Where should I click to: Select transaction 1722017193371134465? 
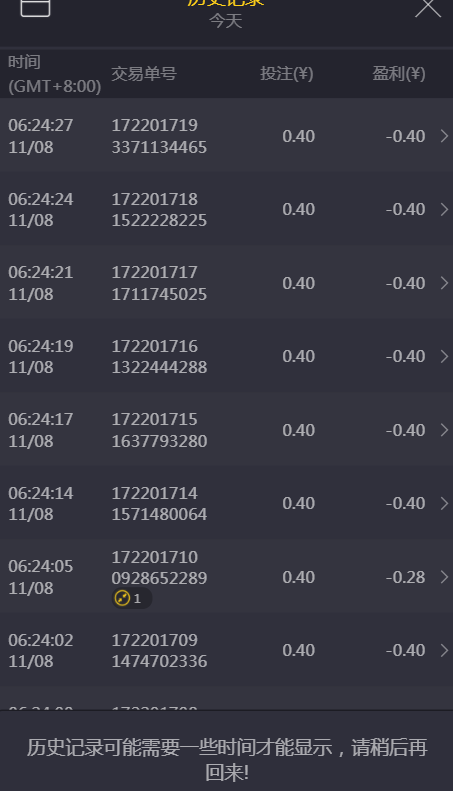point(159,136)
